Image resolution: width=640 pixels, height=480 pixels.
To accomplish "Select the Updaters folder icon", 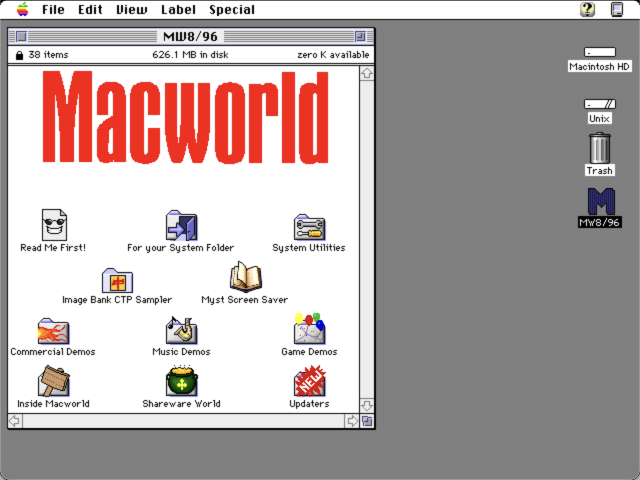I will click(x=310, y=381).
